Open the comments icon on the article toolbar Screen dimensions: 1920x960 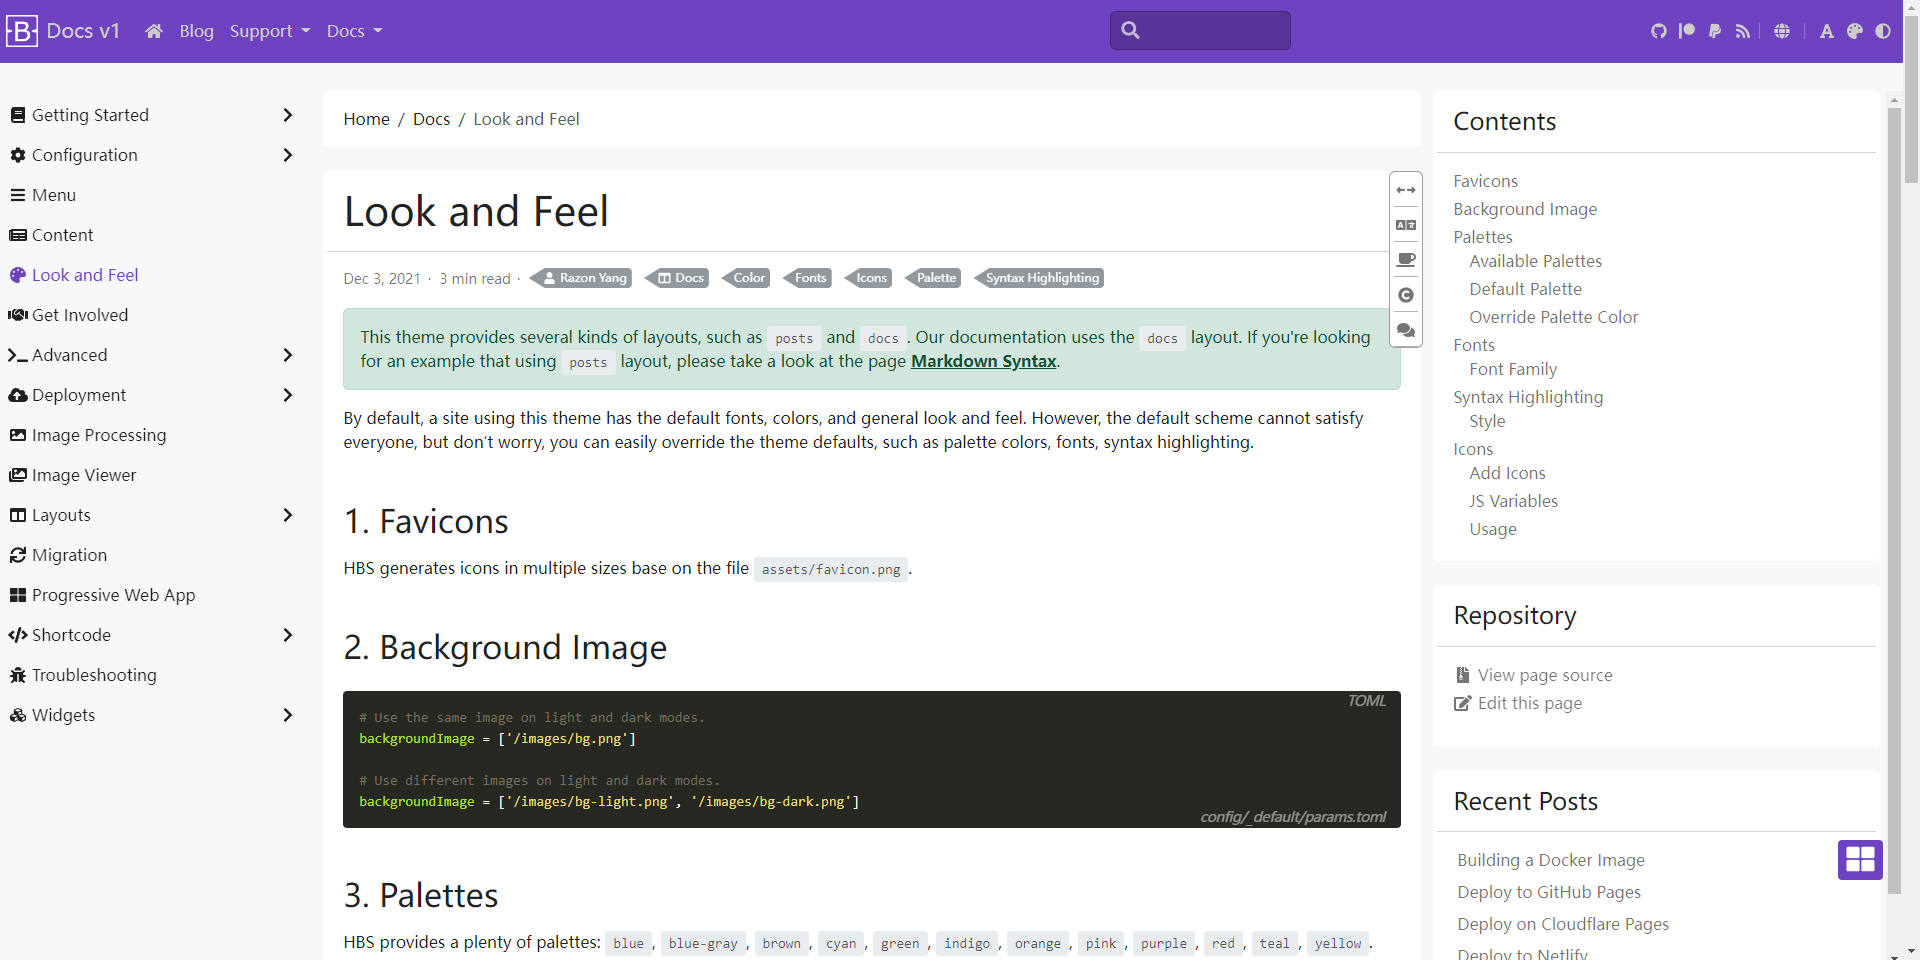click(x=1406, y=330)
